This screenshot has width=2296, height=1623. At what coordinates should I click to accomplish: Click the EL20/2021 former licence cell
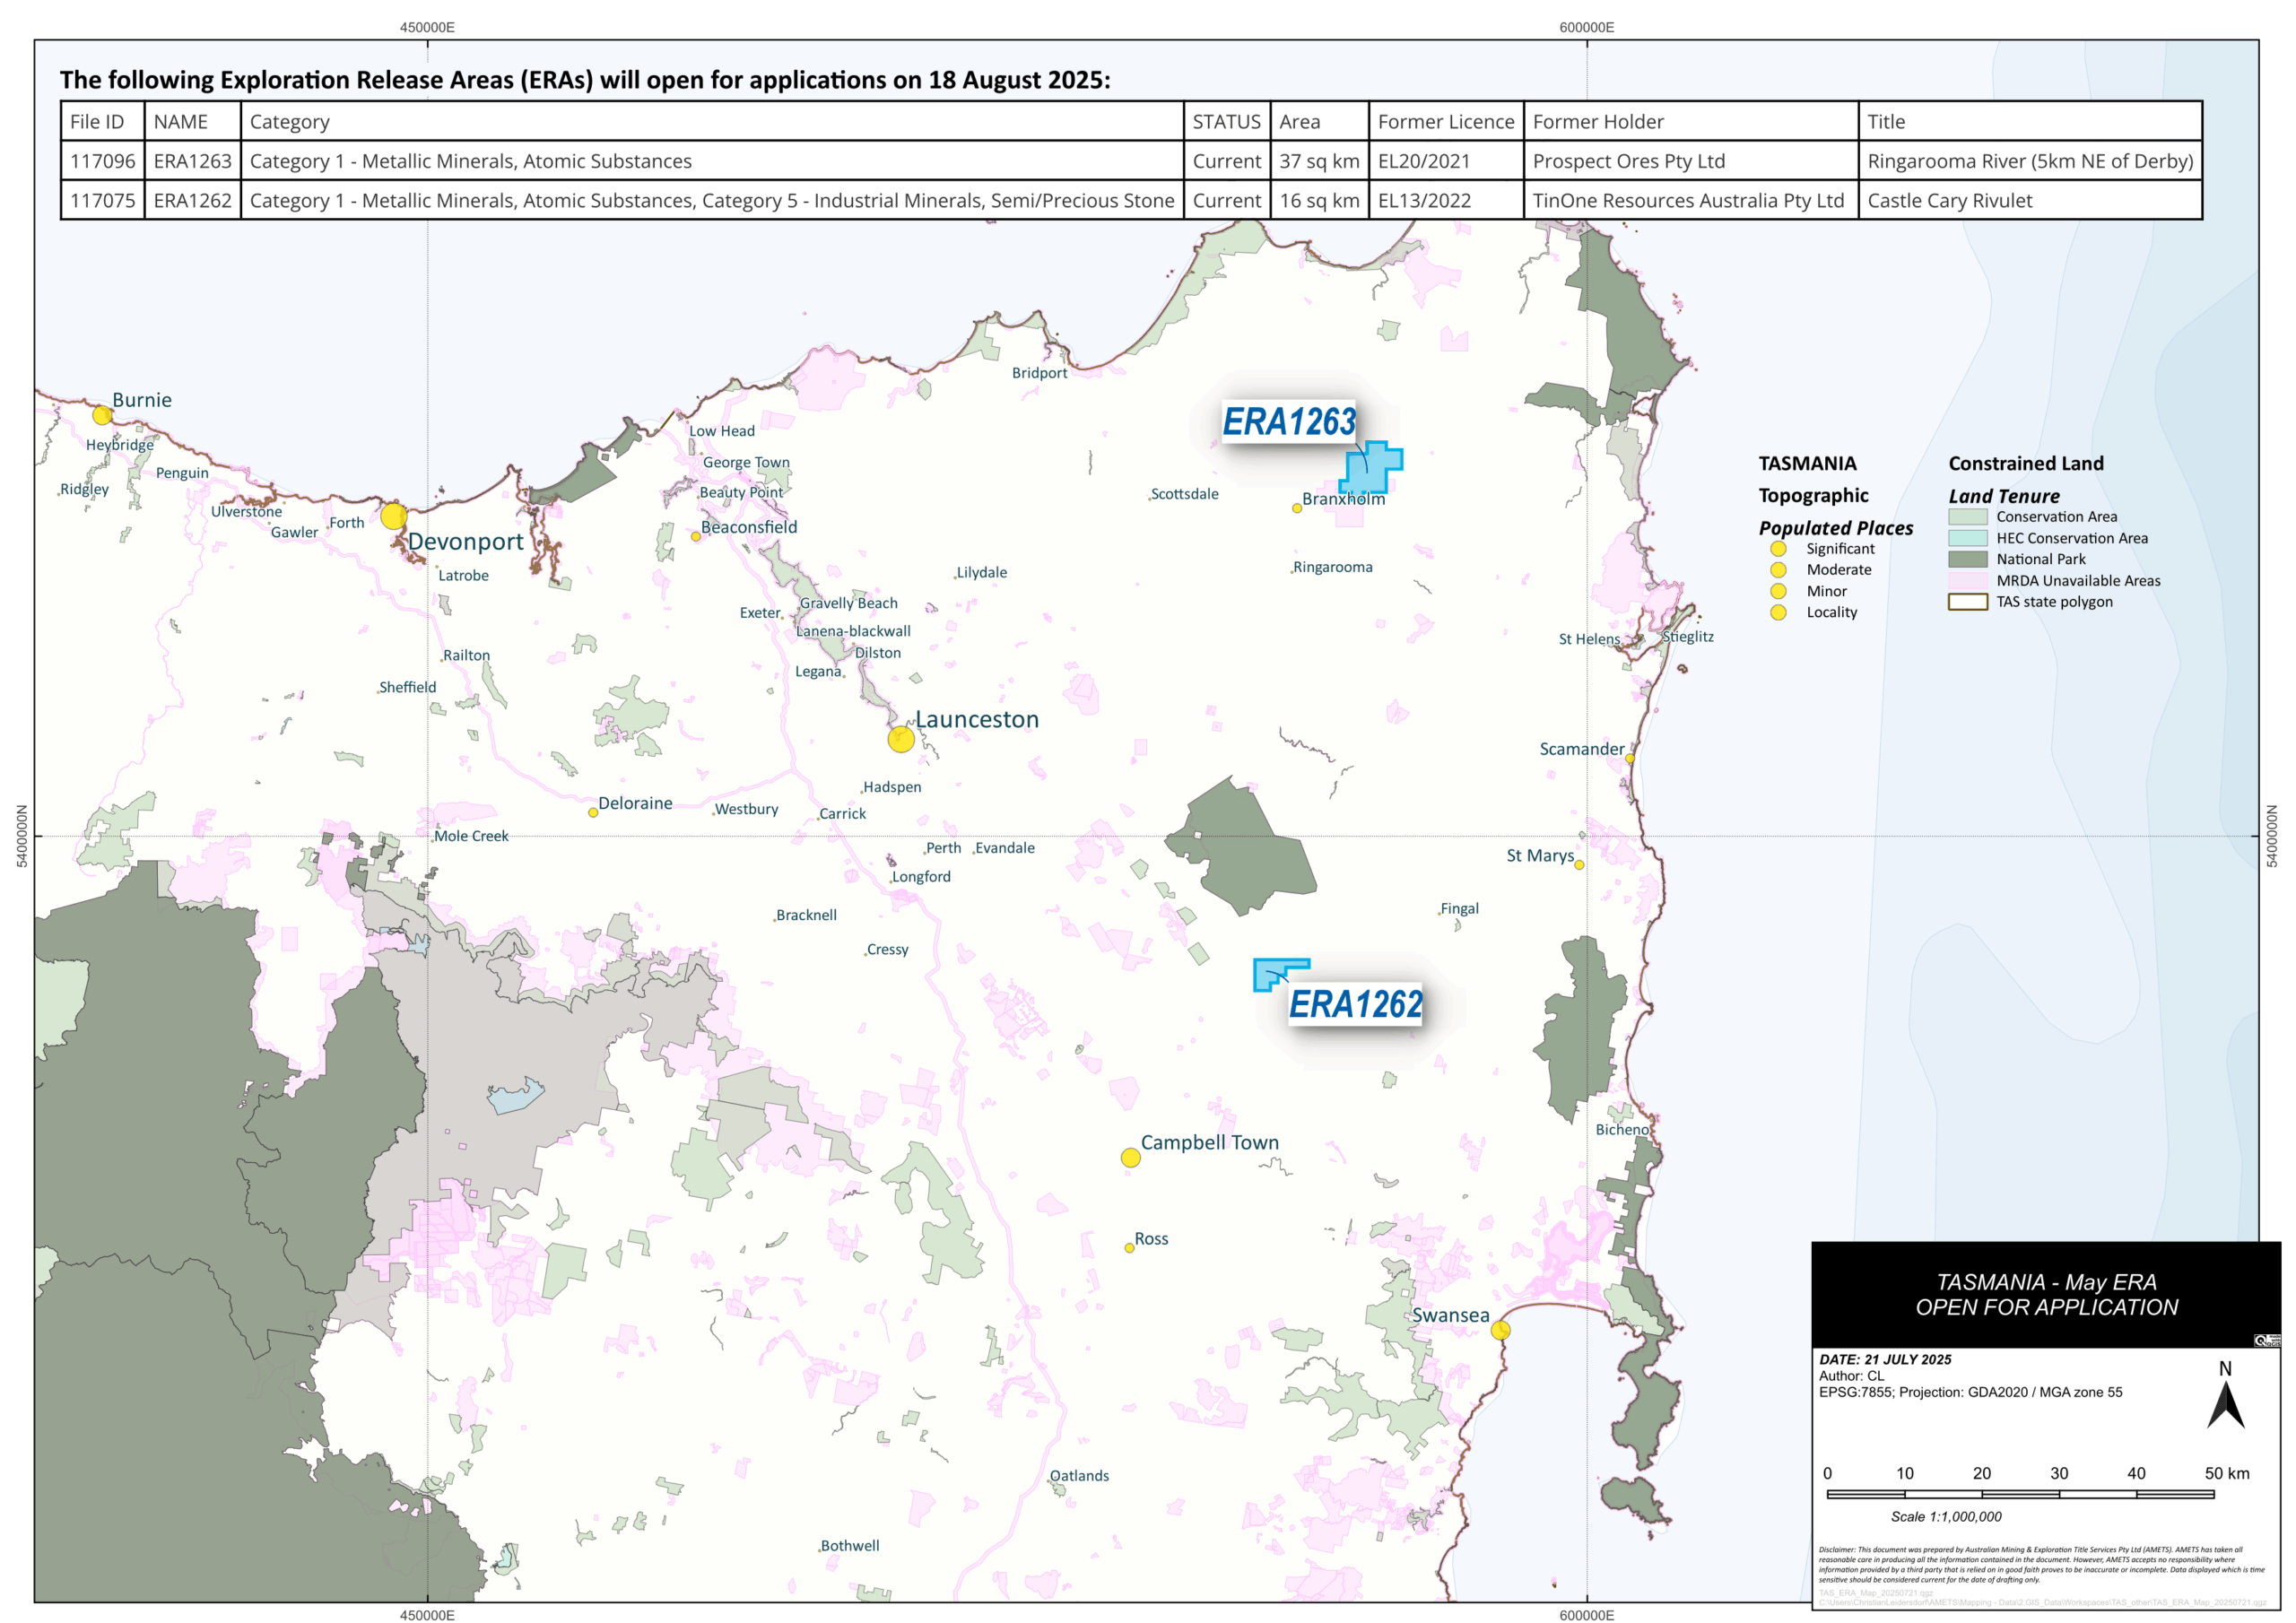[1423, 161]
